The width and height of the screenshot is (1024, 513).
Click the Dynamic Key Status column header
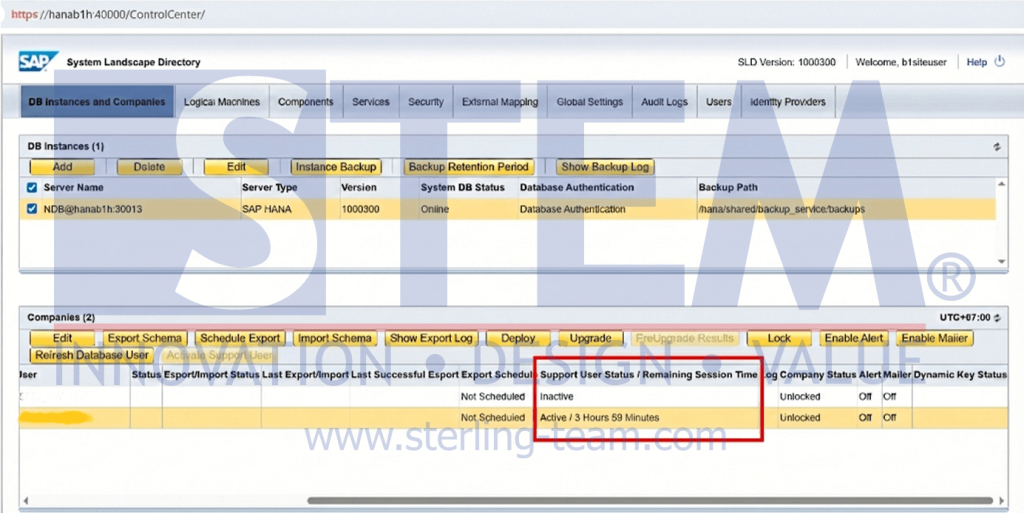[960, 375]
